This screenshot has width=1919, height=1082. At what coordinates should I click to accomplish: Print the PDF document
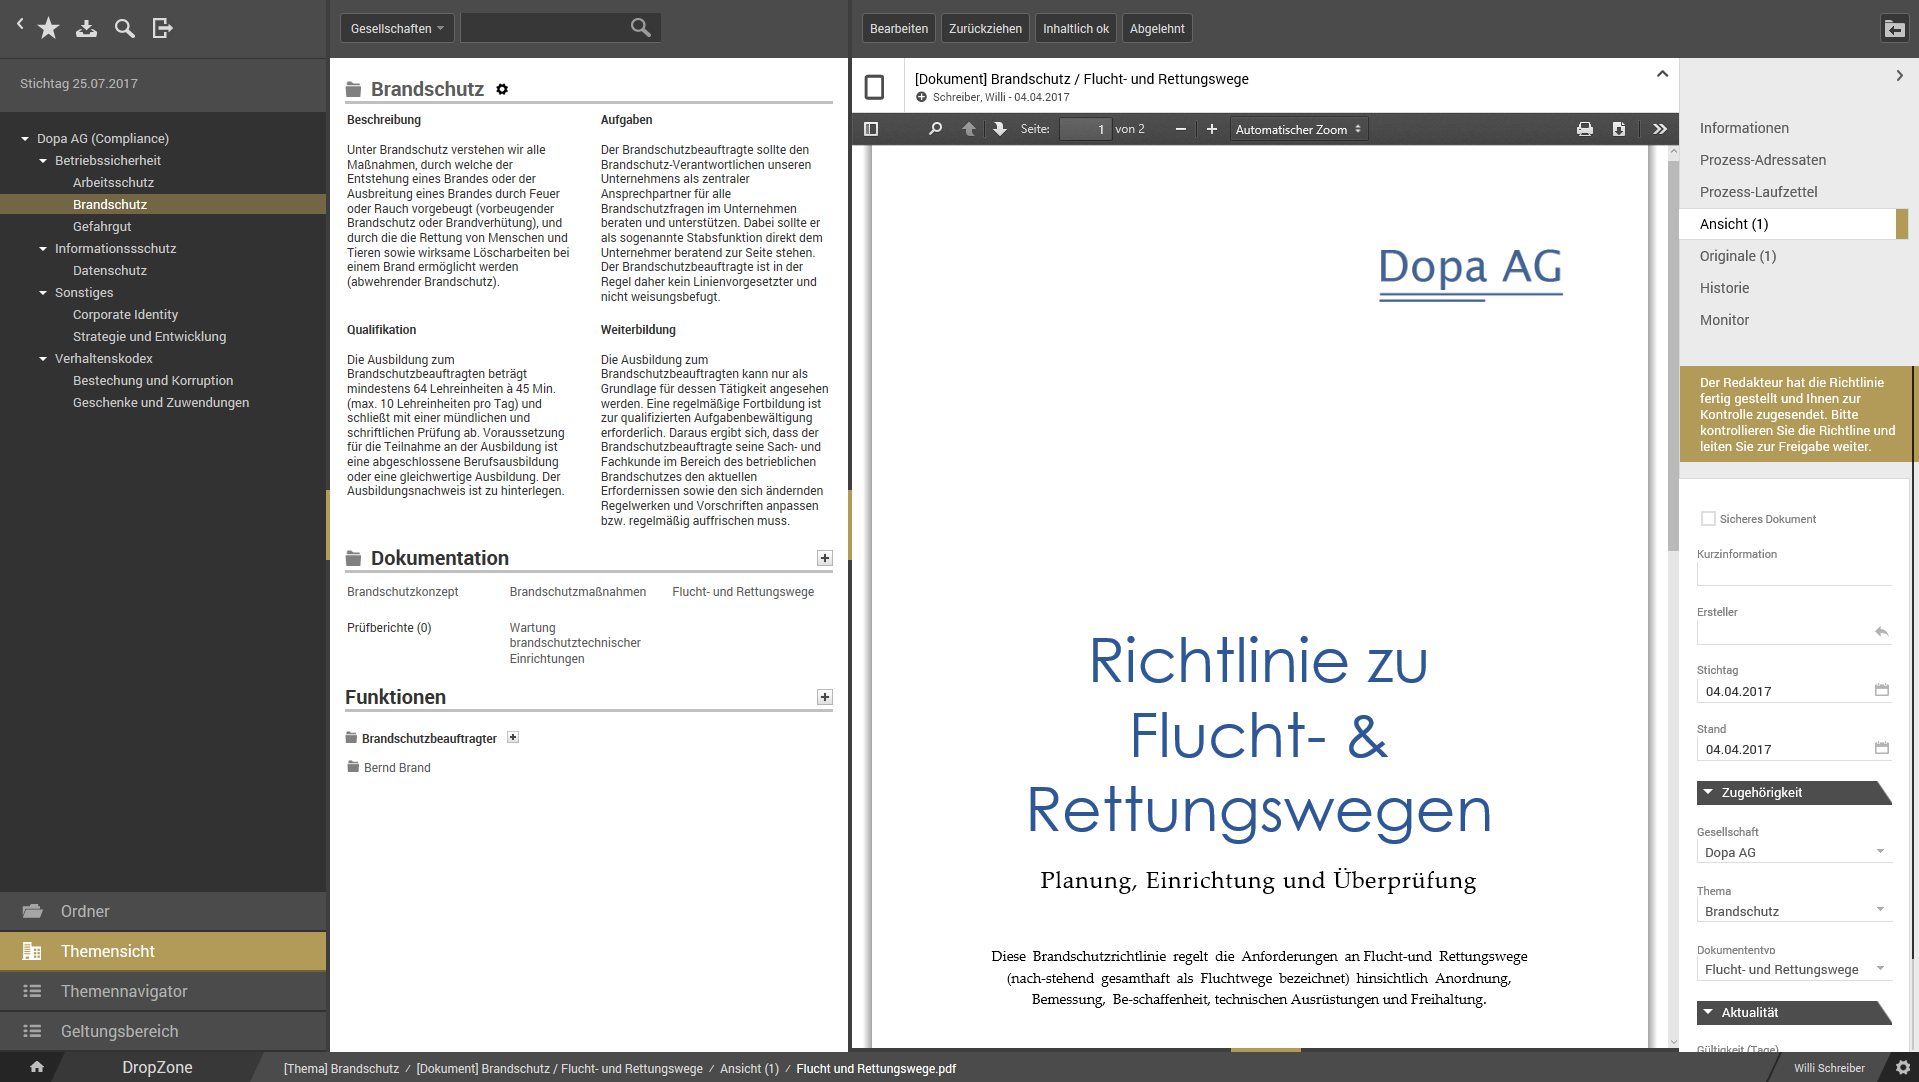tap(1584, 129)
